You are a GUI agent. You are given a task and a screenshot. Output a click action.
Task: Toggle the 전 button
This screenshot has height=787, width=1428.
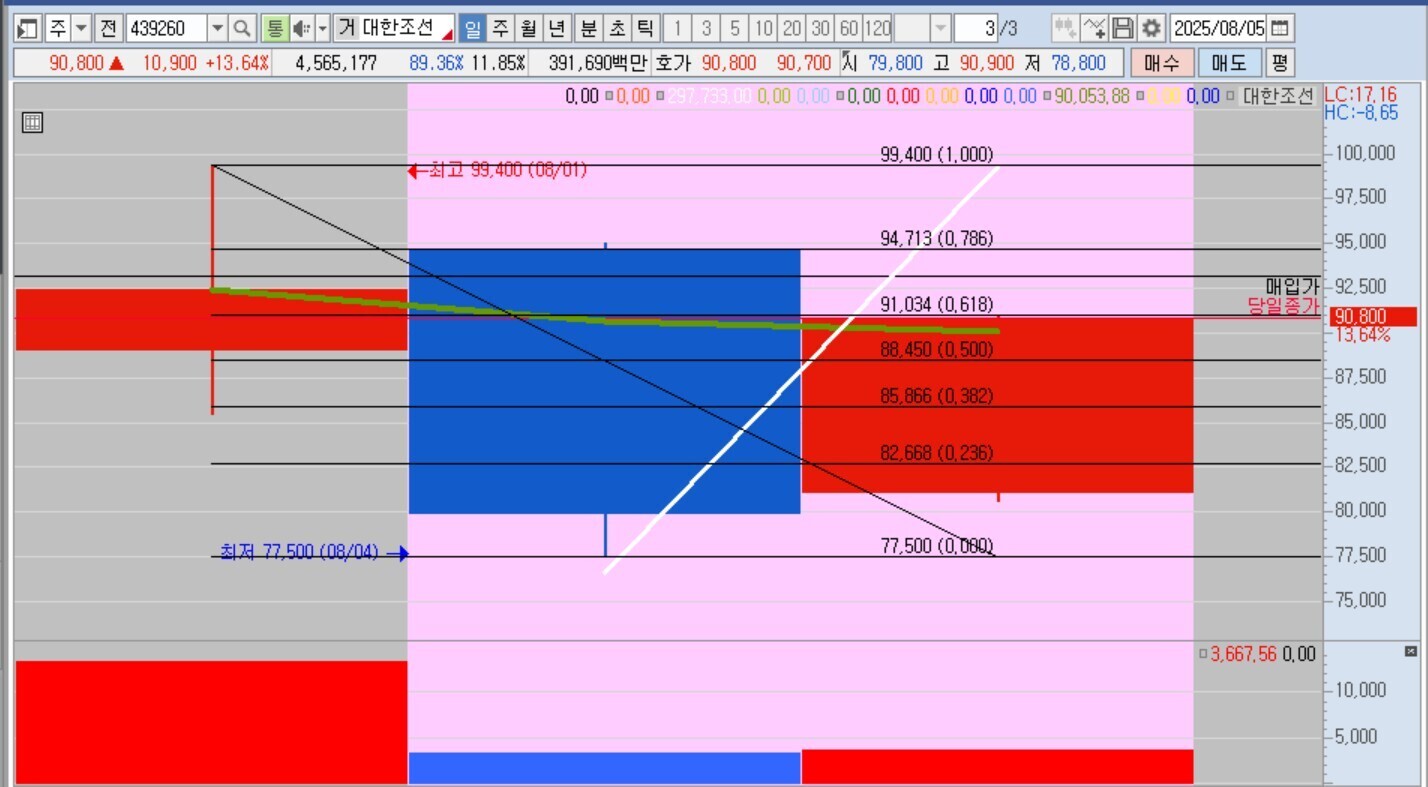pyautogui.click(x=108, y=28)
